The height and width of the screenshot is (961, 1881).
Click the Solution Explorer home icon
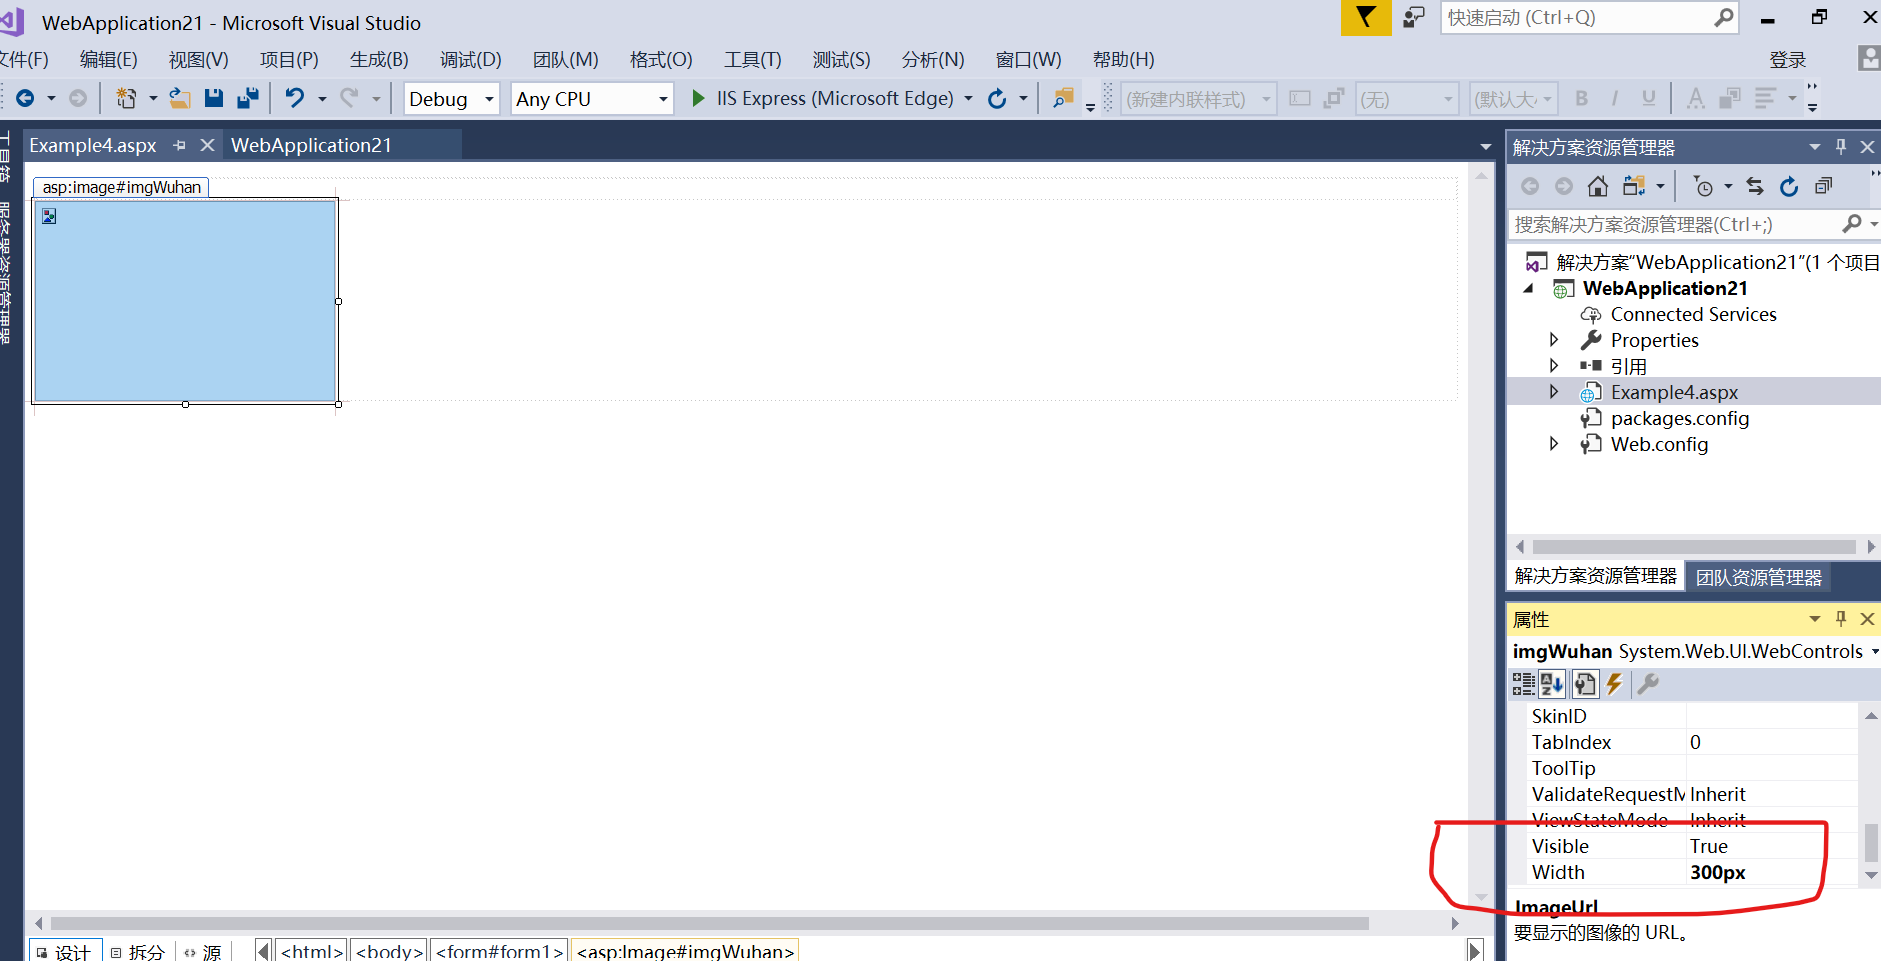[x=1597, y=186]
